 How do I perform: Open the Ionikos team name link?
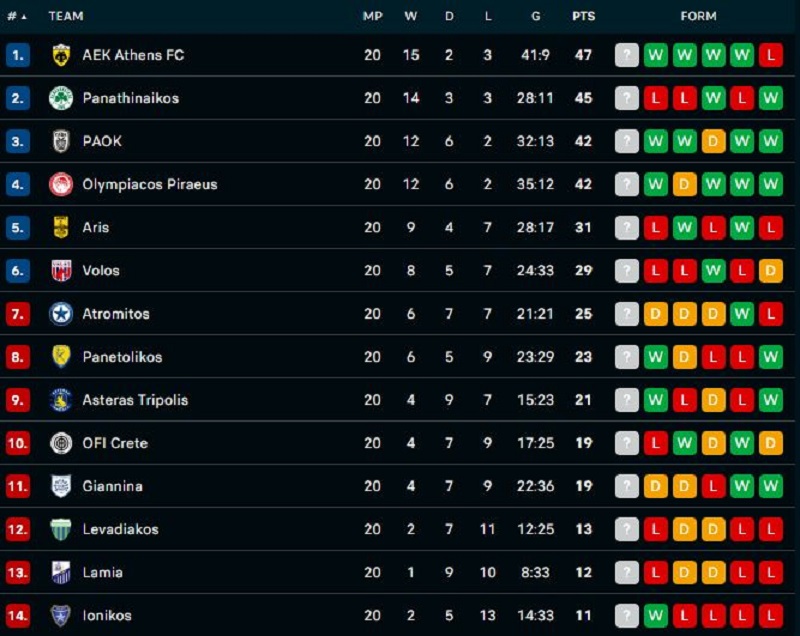coord(107,615)
